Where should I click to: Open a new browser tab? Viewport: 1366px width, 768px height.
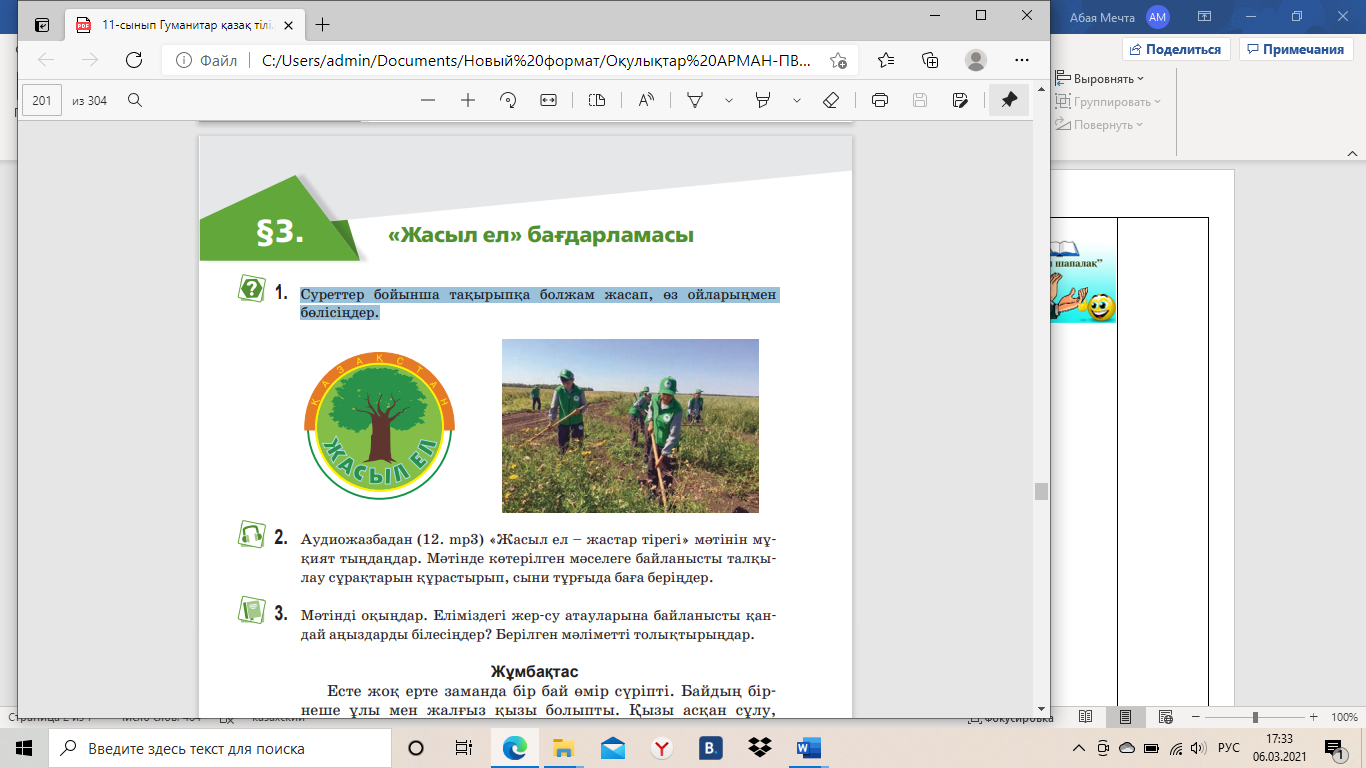tap(322, 25)
